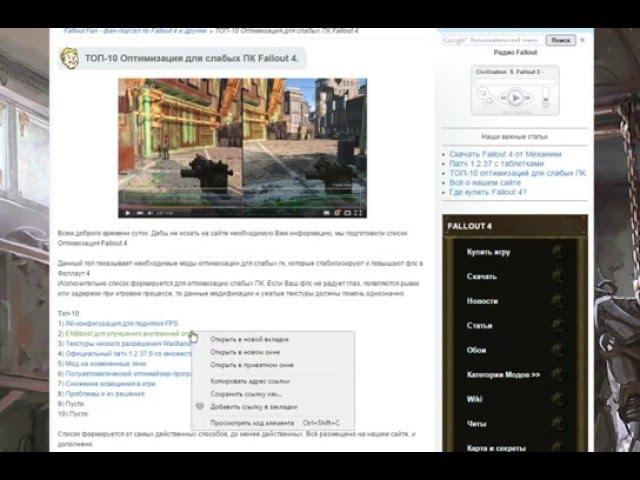Viewport: 640px width, 480px height.
Task: Open the video player settings icon
Action: [337, 213]
